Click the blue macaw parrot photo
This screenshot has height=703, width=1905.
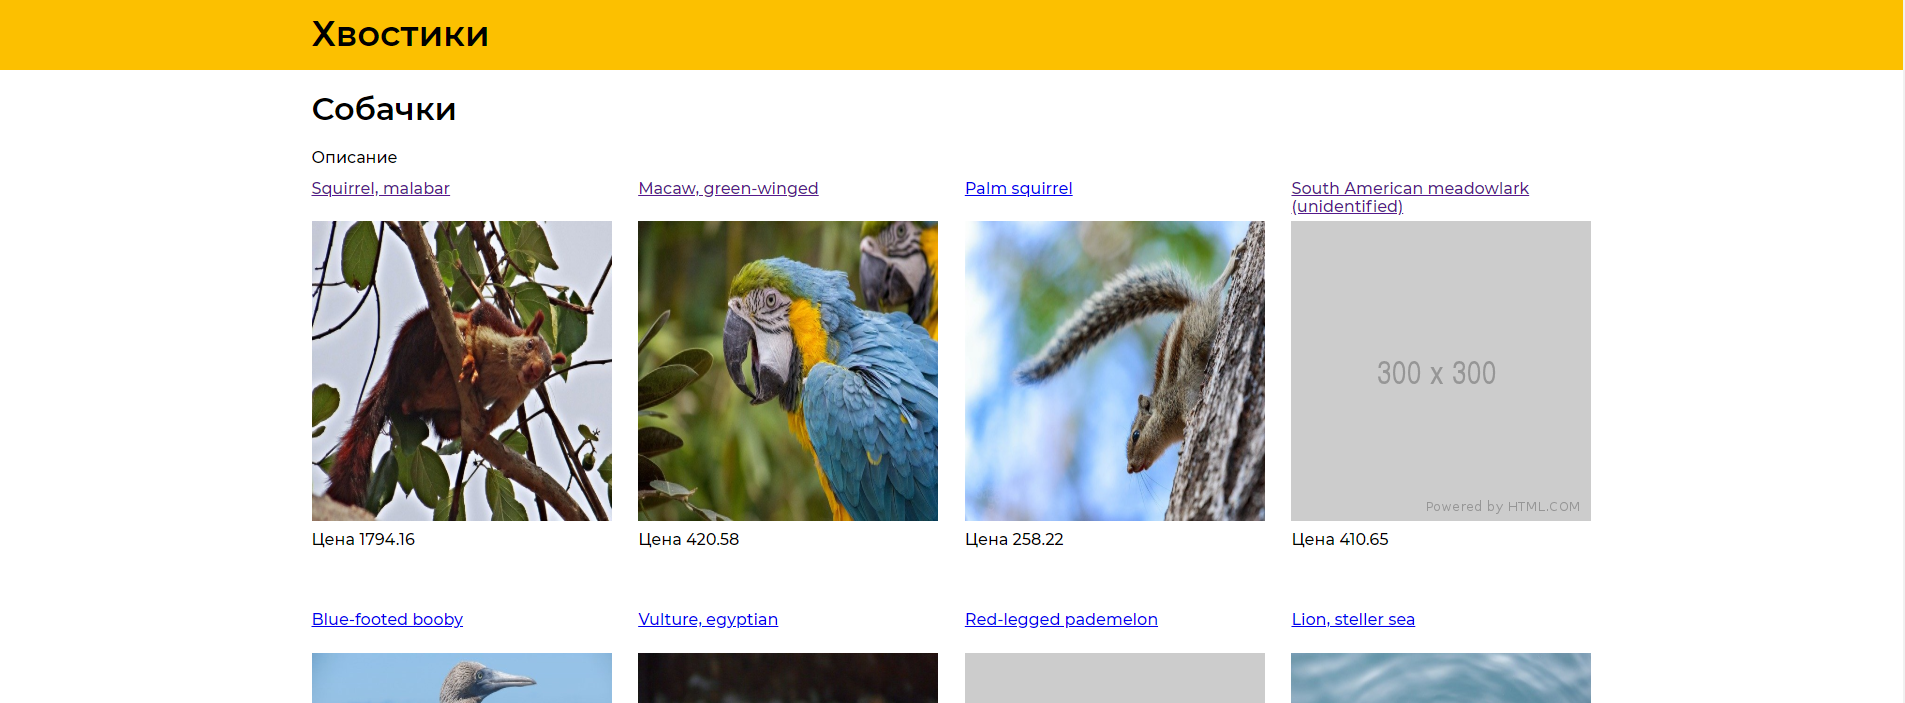coord(788,371)
